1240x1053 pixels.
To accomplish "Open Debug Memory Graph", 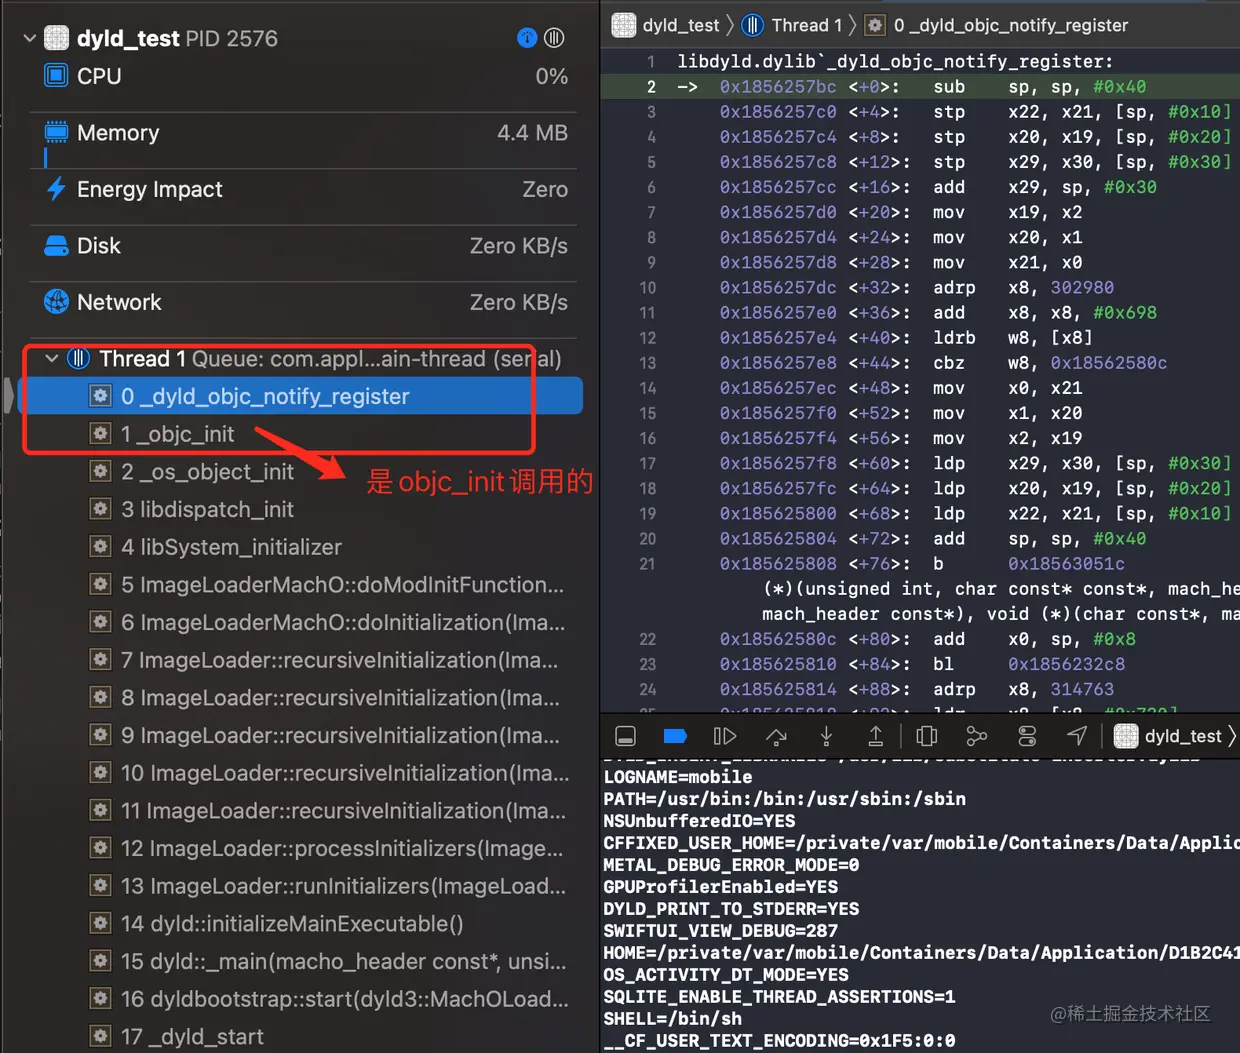I will (x=977, y=737).
